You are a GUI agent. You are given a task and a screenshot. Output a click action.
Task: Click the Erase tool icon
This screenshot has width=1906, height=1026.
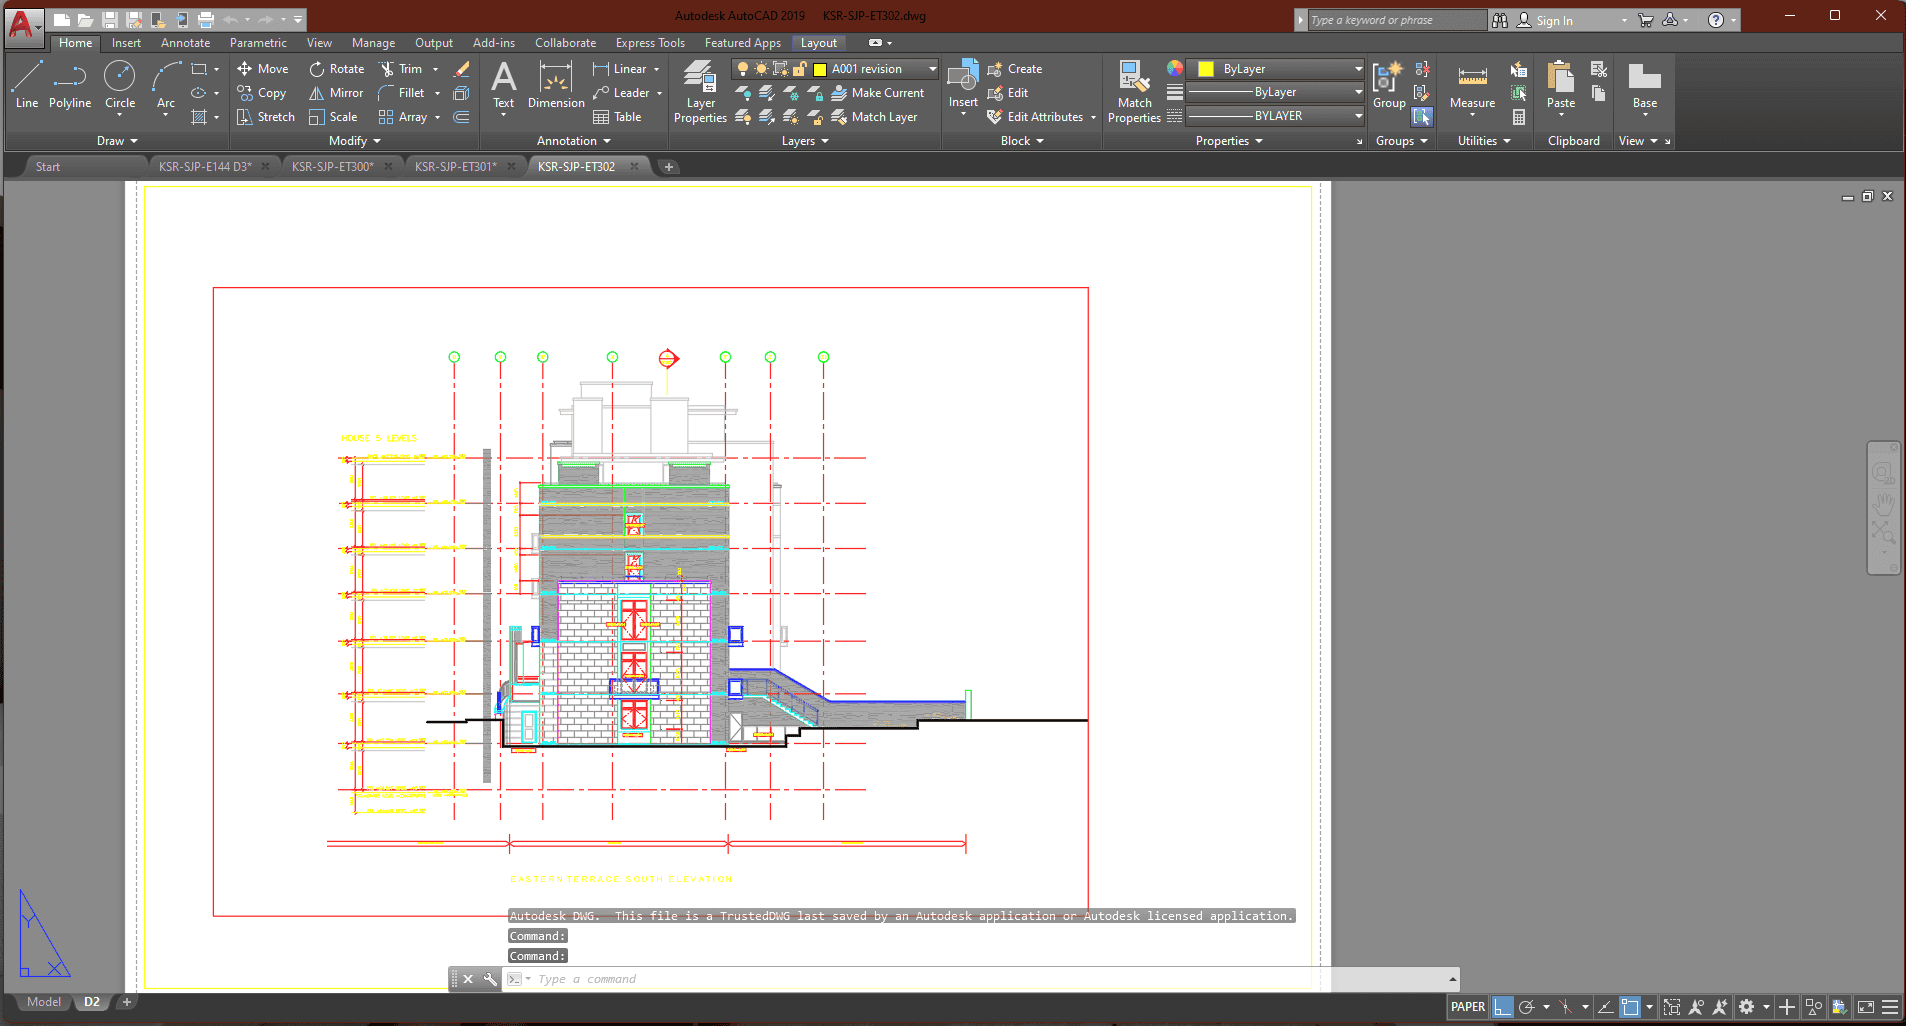pos(461,69)
